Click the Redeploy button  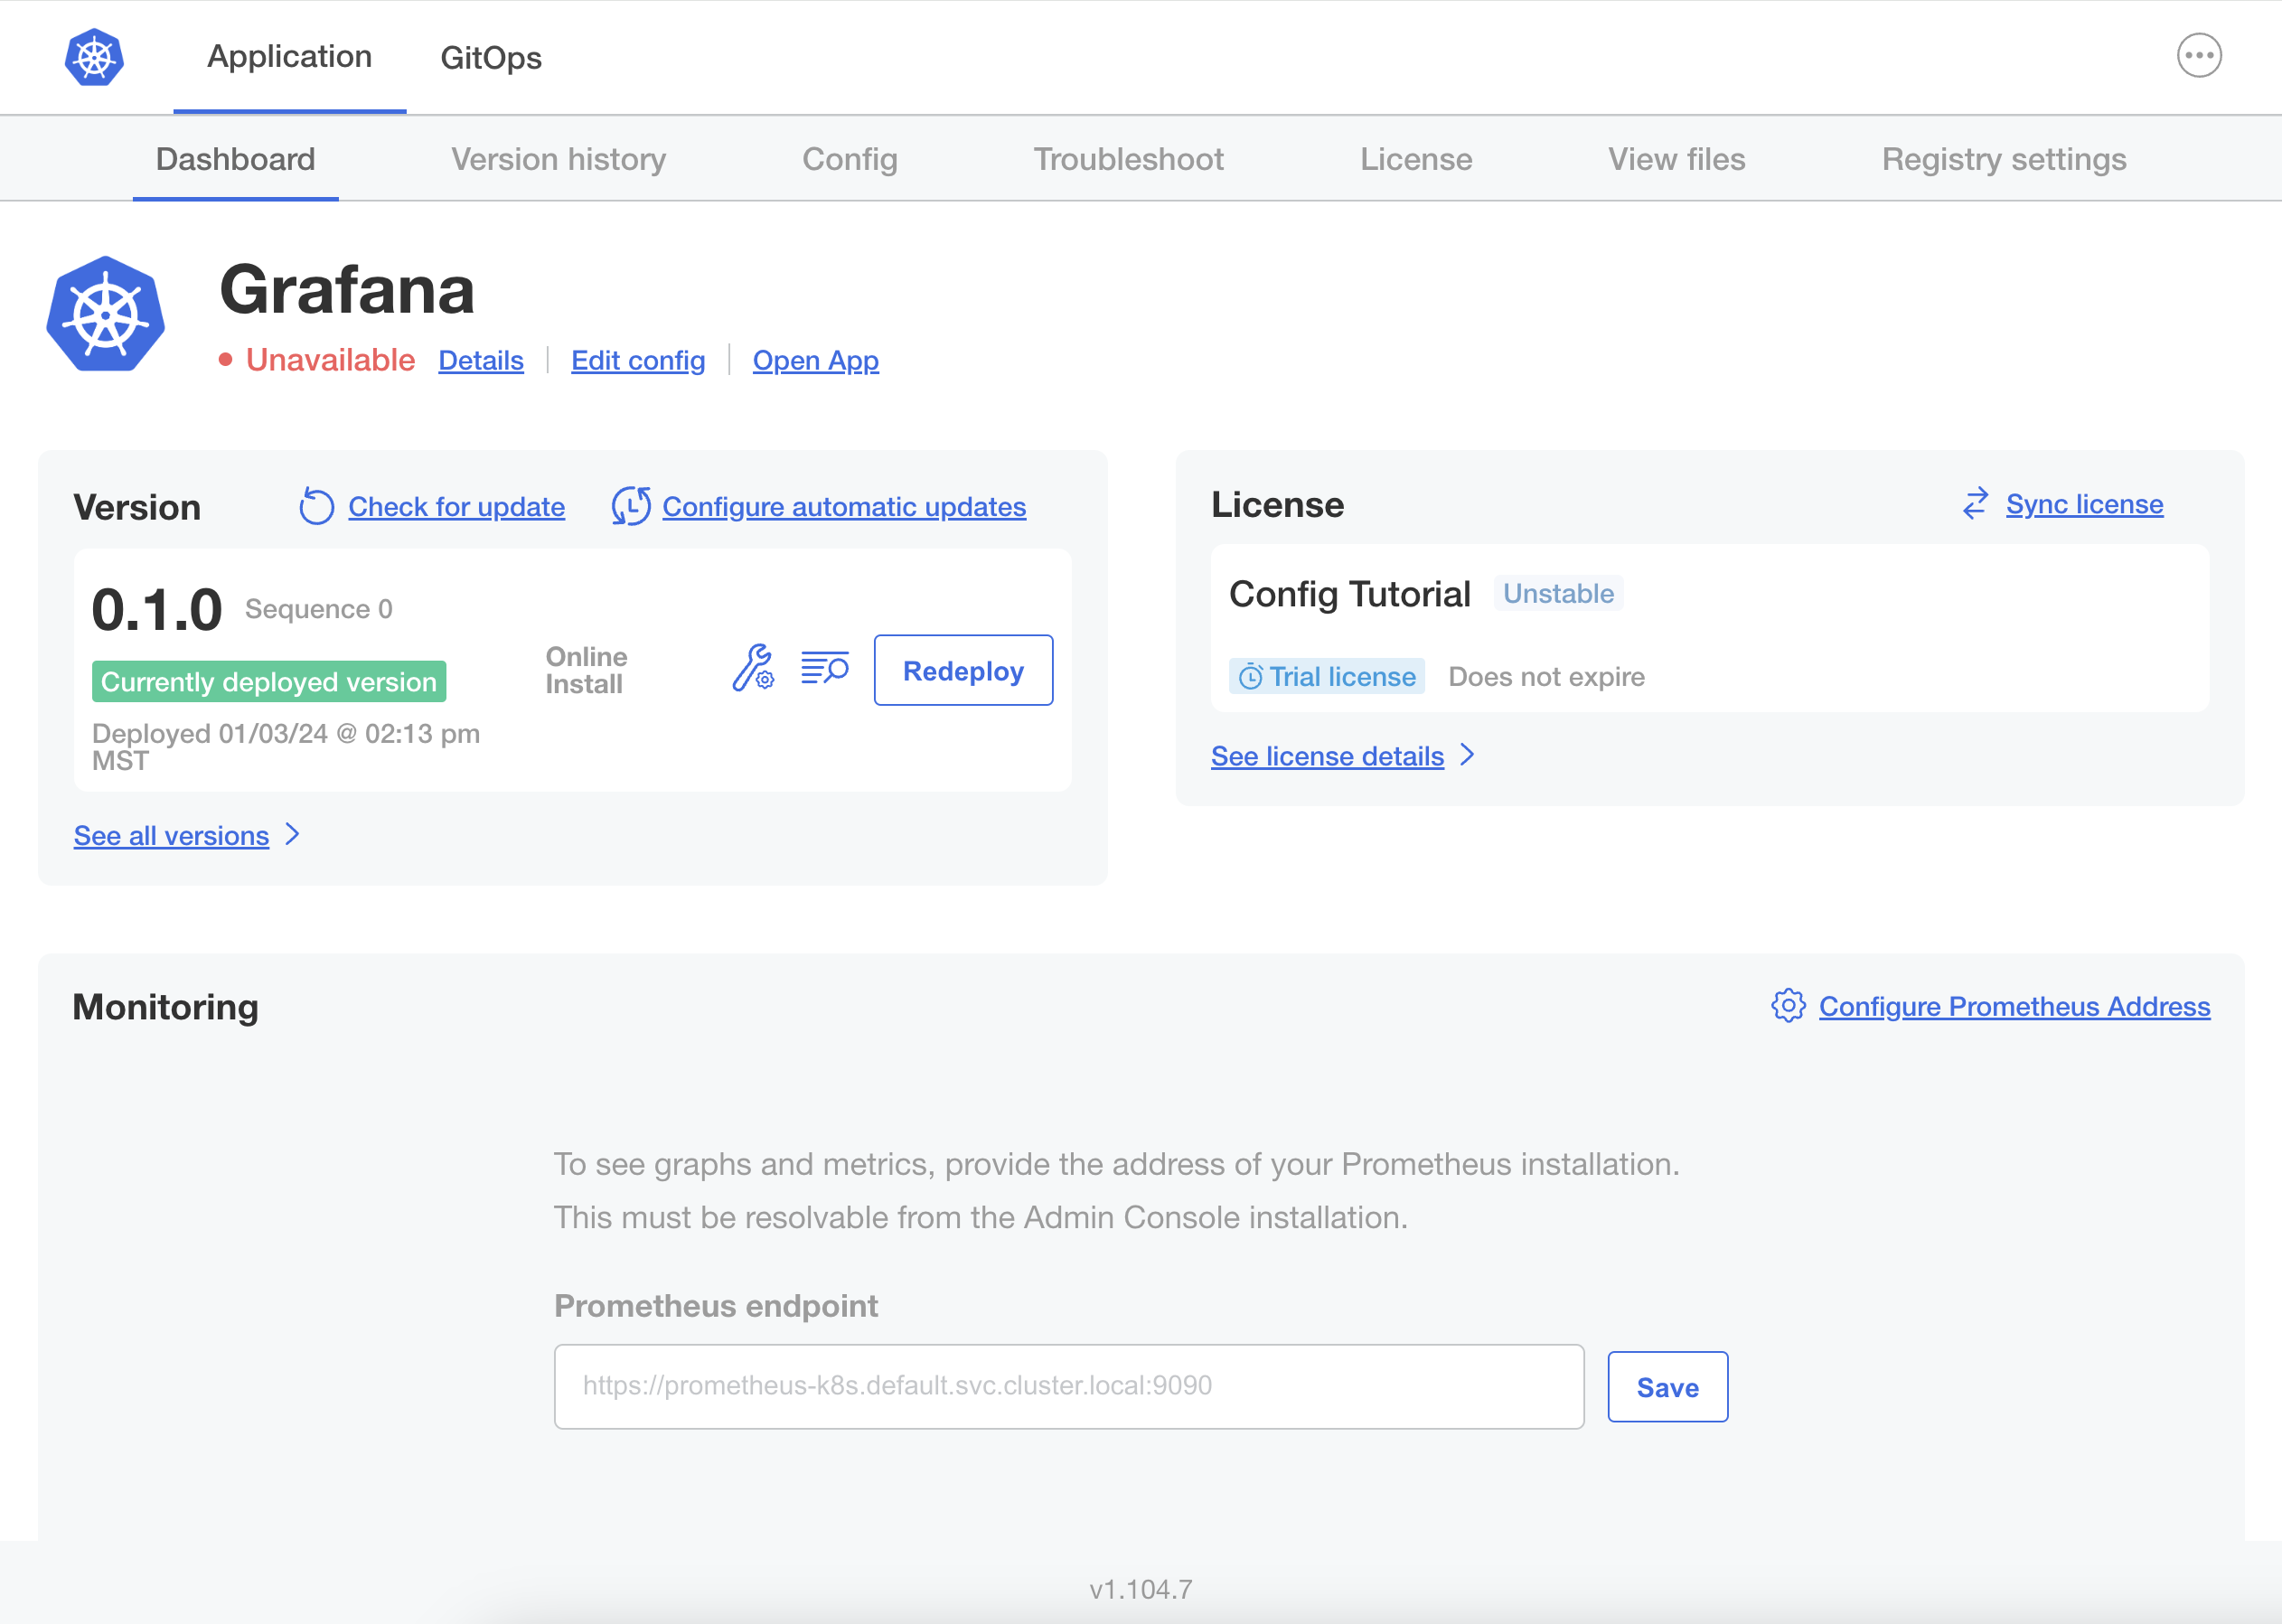pos(963,670)
